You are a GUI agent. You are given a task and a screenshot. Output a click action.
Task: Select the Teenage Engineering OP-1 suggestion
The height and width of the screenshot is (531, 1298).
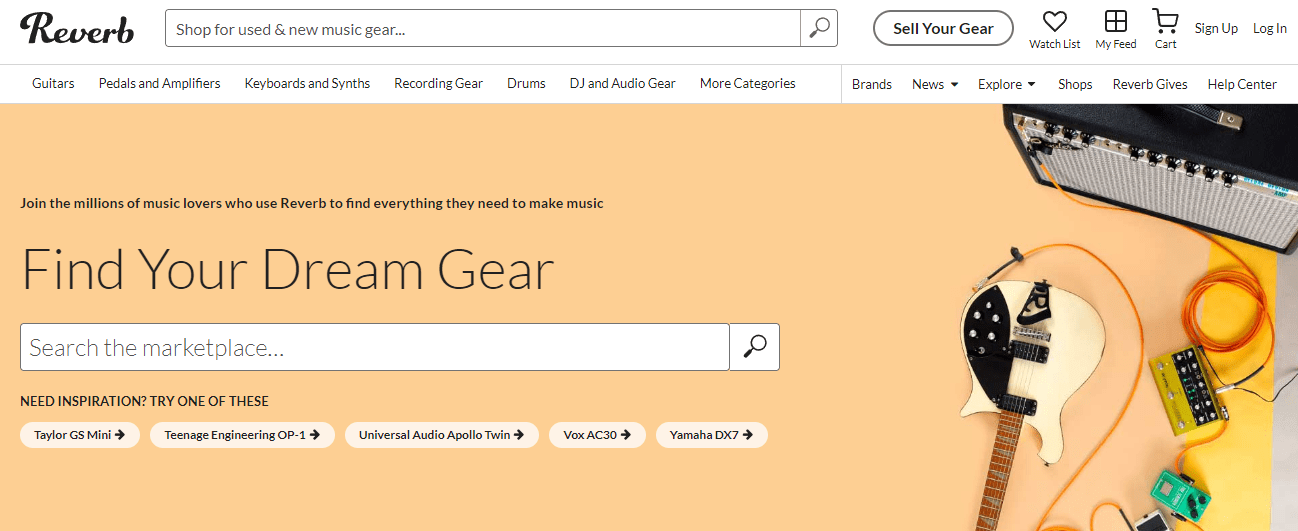point(242,435)
